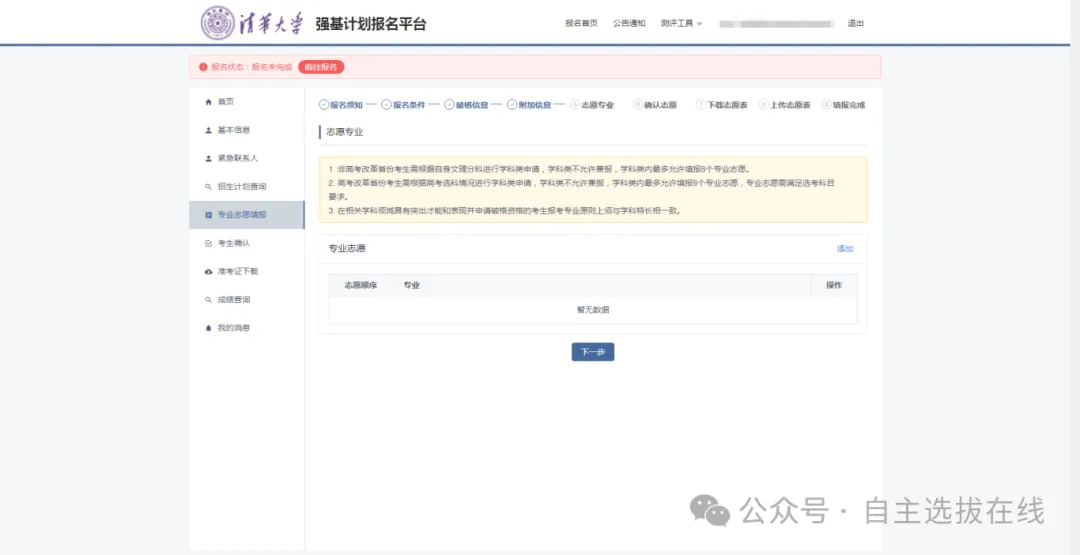Click the 添加 link to add a major
The width and height of the screenshot is (1080, 555).
coord(845,248)
